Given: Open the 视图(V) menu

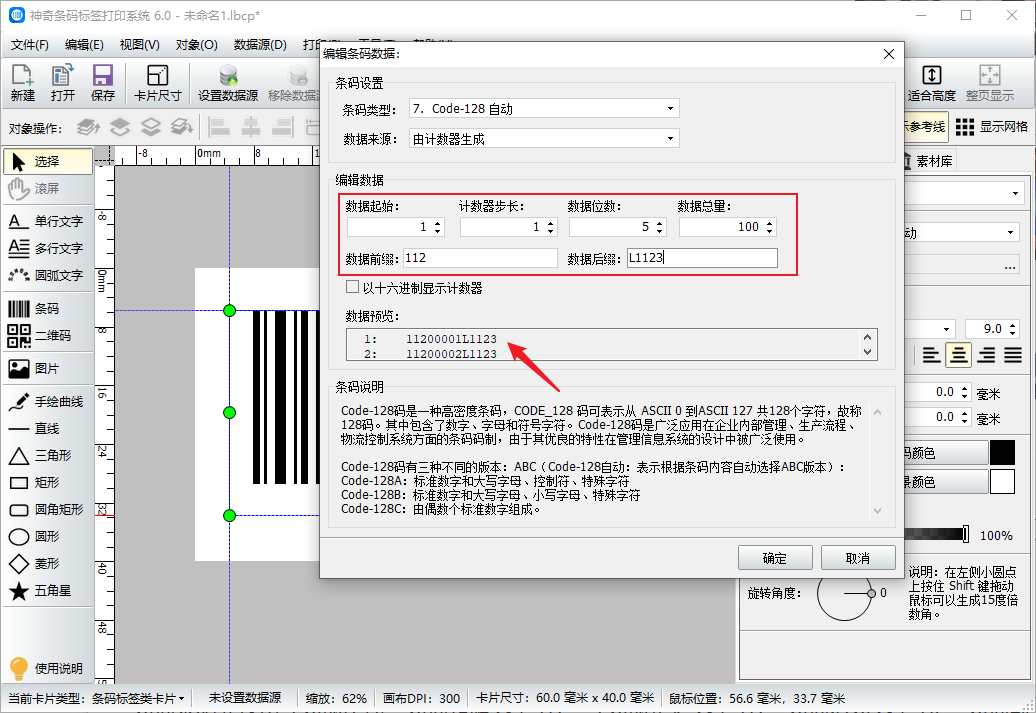Looking at the screenshot, I should pos(139,45).
